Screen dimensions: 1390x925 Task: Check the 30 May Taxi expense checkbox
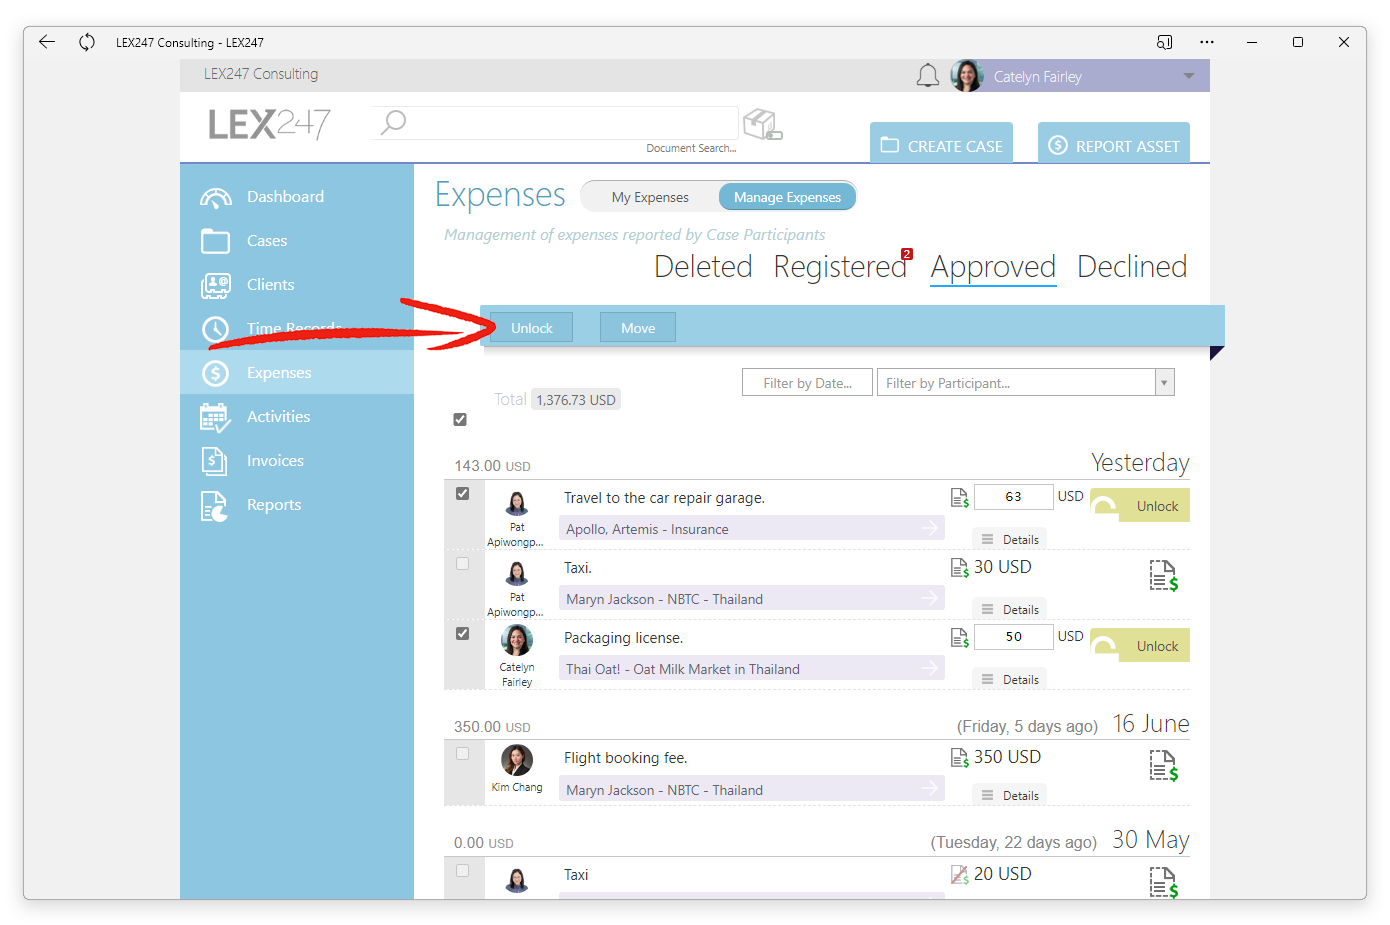click(462, 871)
